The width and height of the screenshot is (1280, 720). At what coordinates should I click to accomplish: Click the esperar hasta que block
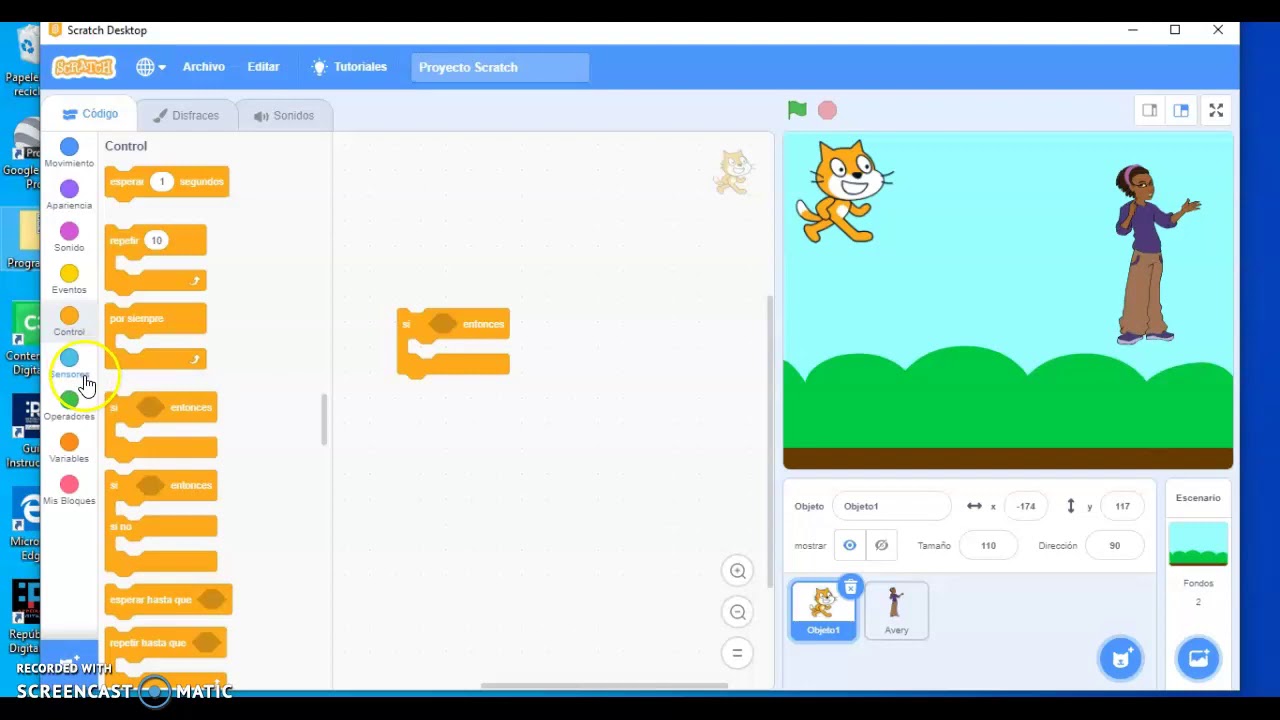(168, 600)
